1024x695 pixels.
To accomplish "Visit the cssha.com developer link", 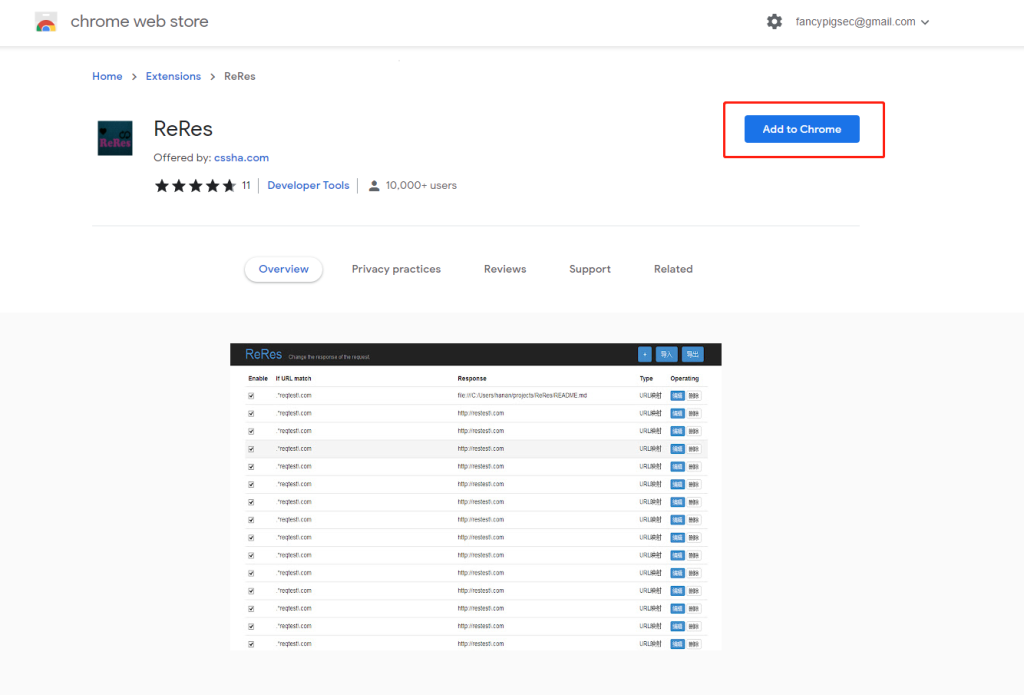I will 241,157.
